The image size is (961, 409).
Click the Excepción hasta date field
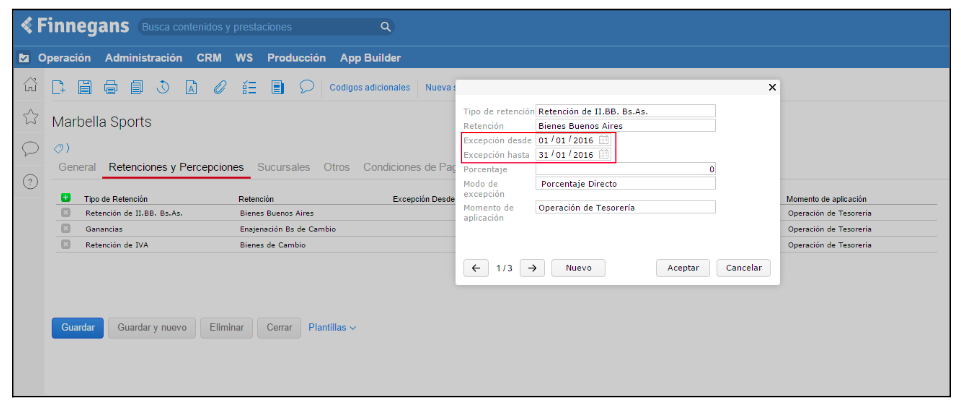[x=574, y=155]
